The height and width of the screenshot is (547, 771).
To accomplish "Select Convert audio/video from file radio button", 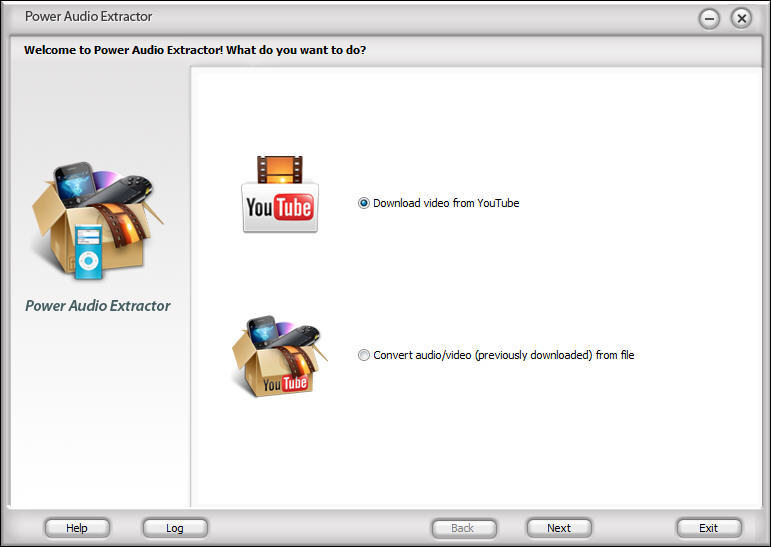I will pos(364,355).
